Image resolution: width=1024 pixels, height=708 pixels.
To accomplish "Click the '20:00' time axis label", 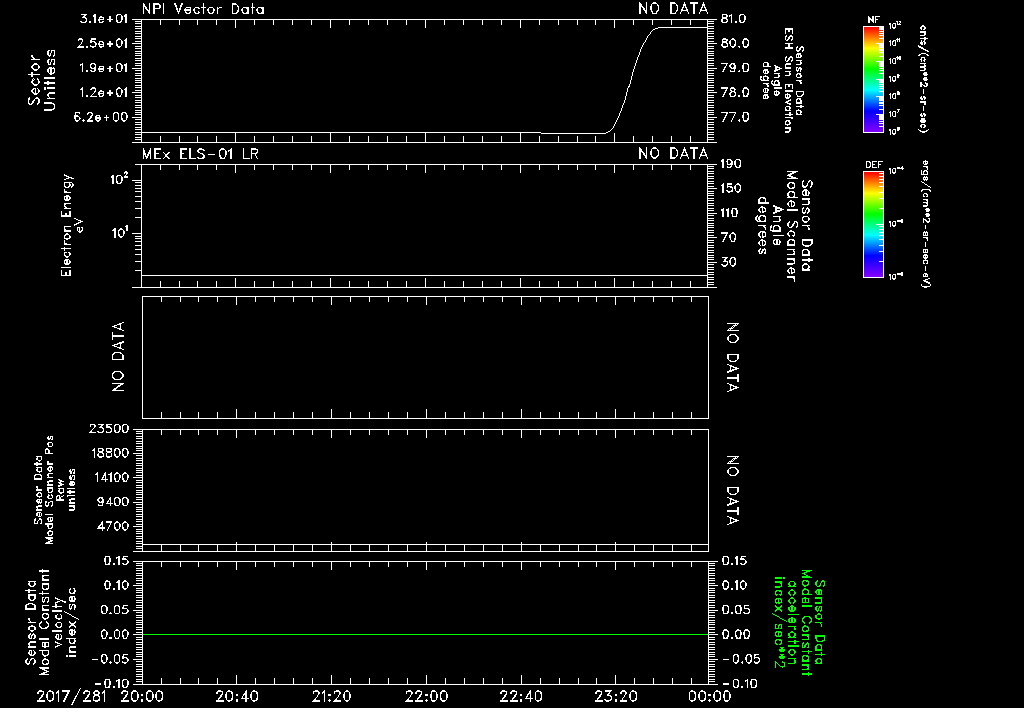I will click(142, 696).
